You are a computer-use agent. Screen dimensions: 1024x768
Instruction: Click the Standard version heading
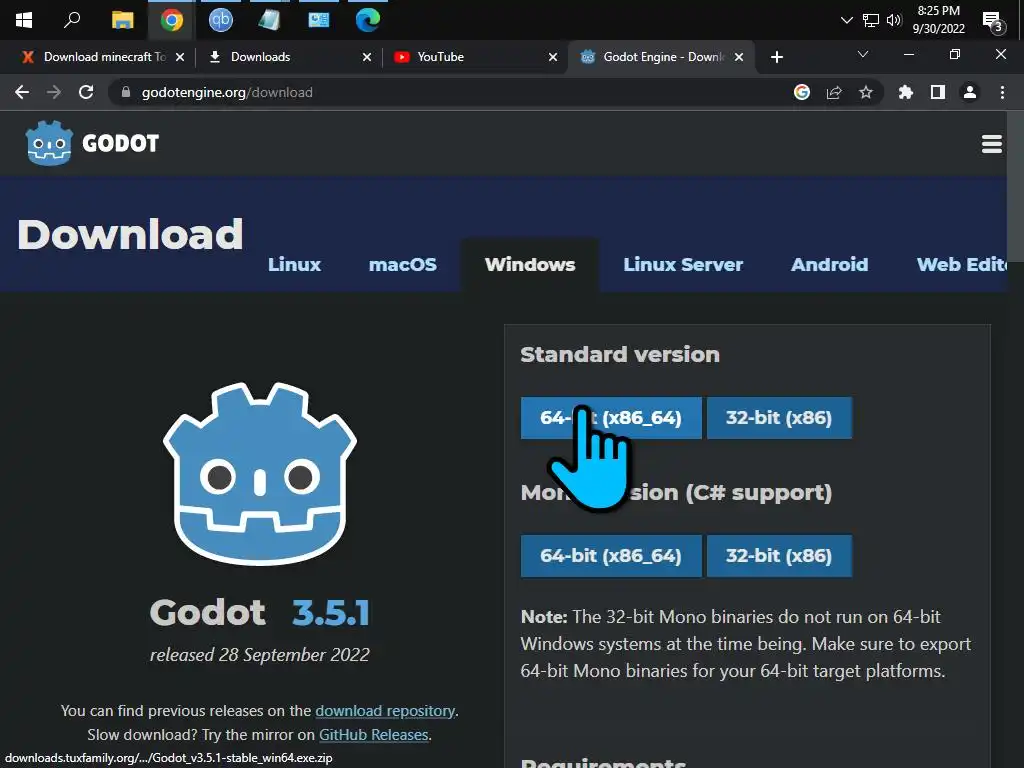(620, 355)
